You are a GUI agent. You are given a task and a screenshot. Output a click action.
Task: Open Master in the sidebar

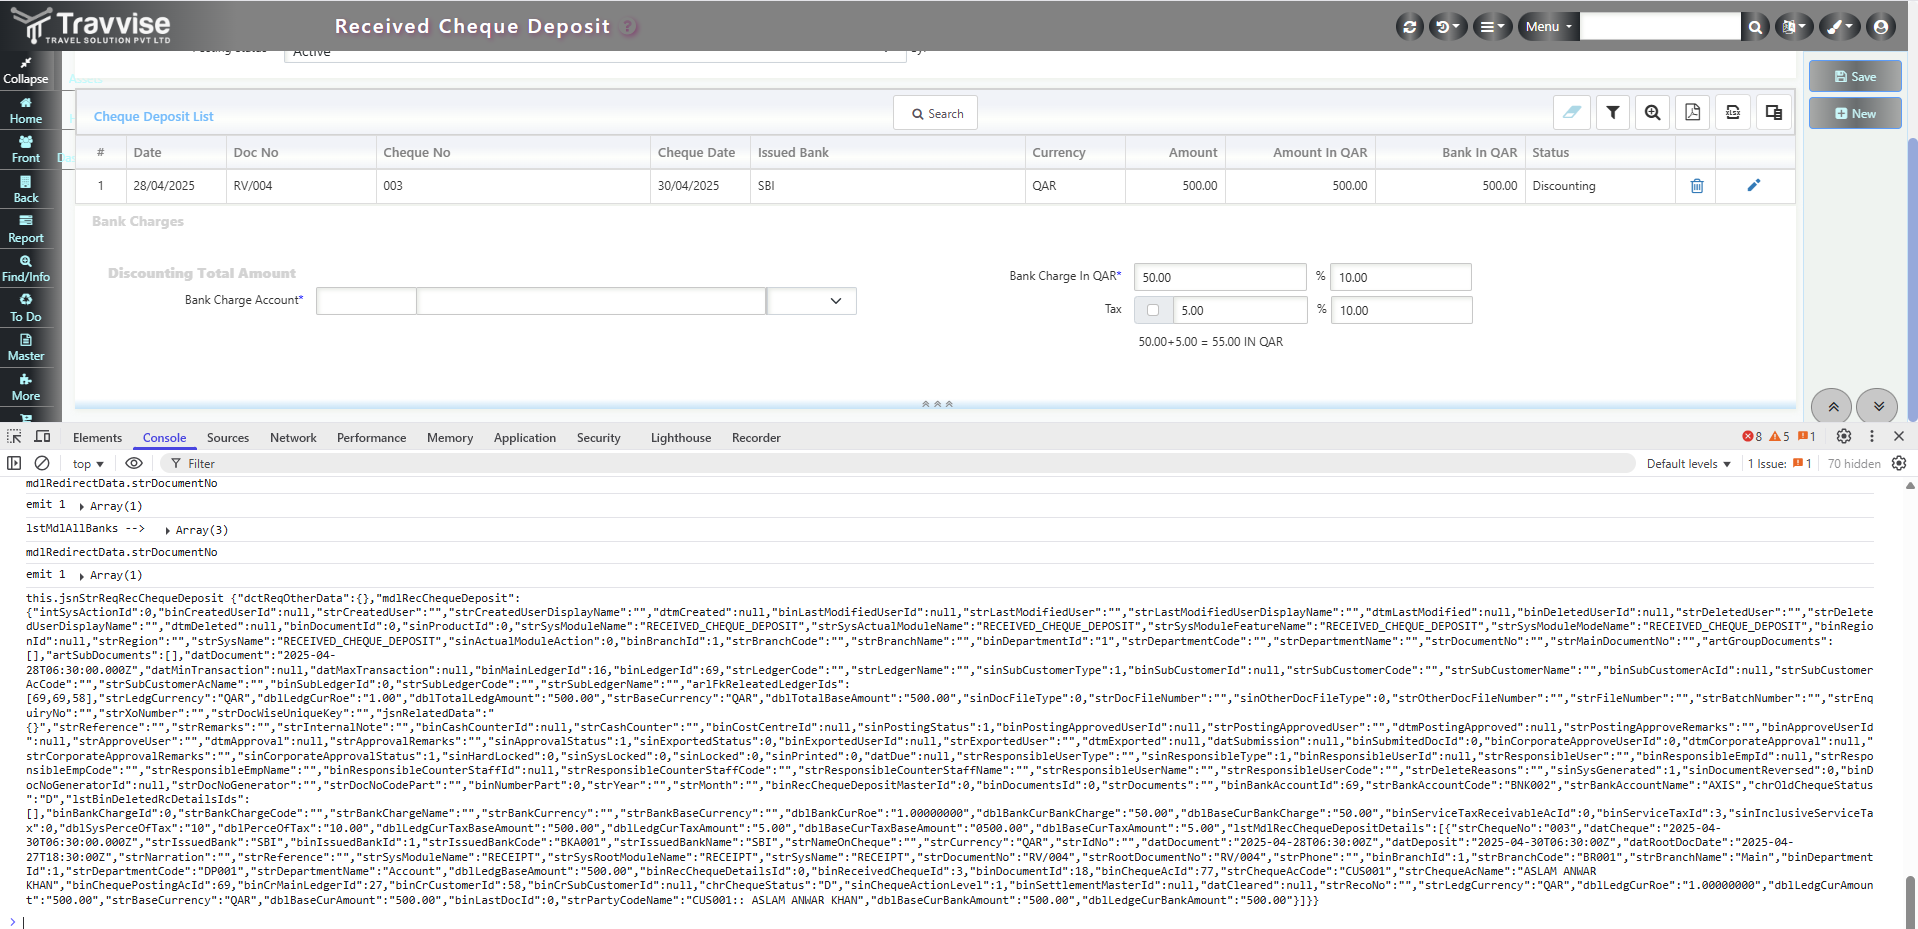pyautogui.click(x=26, y=348)
